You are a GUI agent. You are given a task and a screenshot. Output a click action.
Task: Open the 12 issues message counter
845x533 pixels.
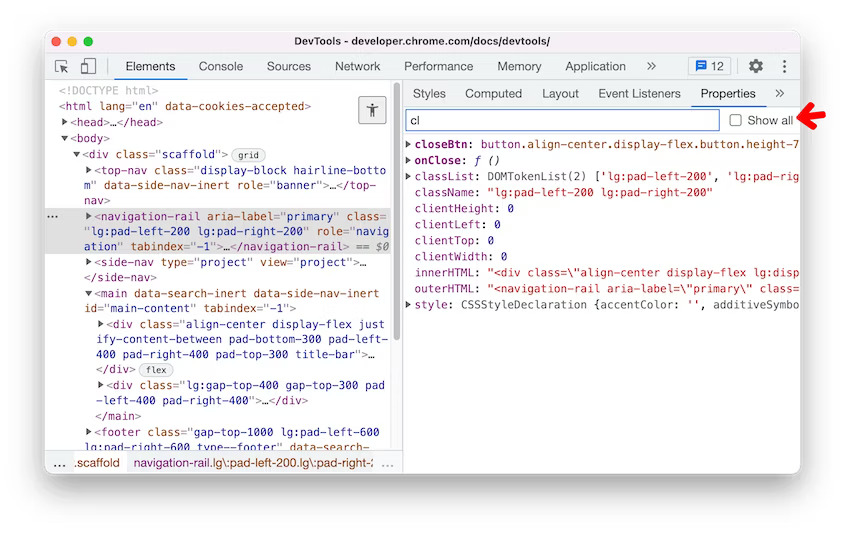pos(709,66)
